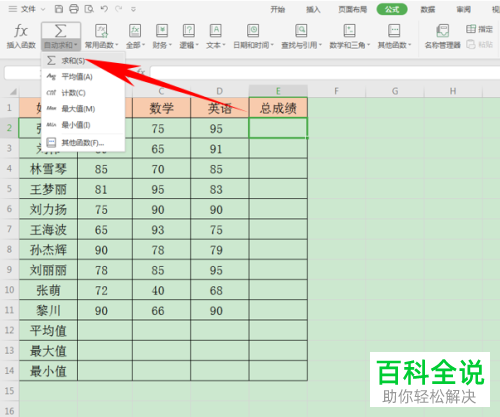Viewport: 500px width, 417px height.
Task: Open the Text functions icon
Action: click(x=216, y=31)
